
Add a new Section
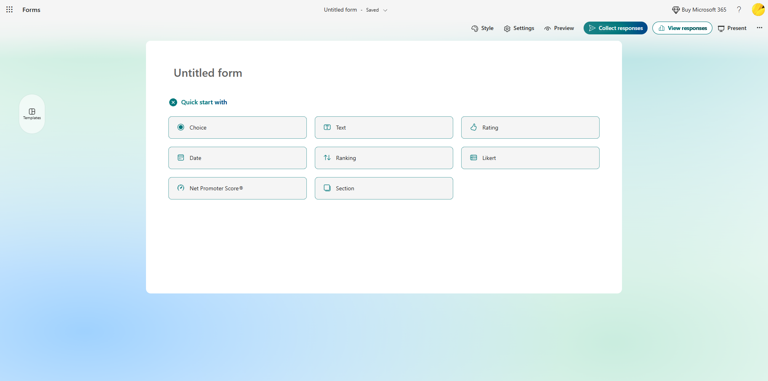tap(384, 188)
